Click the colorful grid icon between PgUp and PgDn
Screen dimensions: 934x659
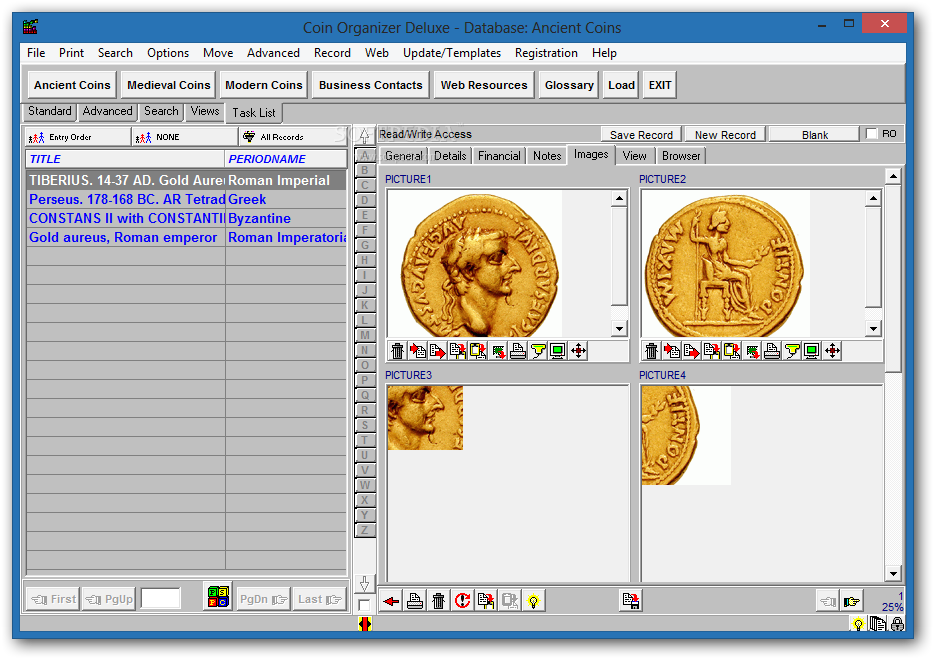218,597
